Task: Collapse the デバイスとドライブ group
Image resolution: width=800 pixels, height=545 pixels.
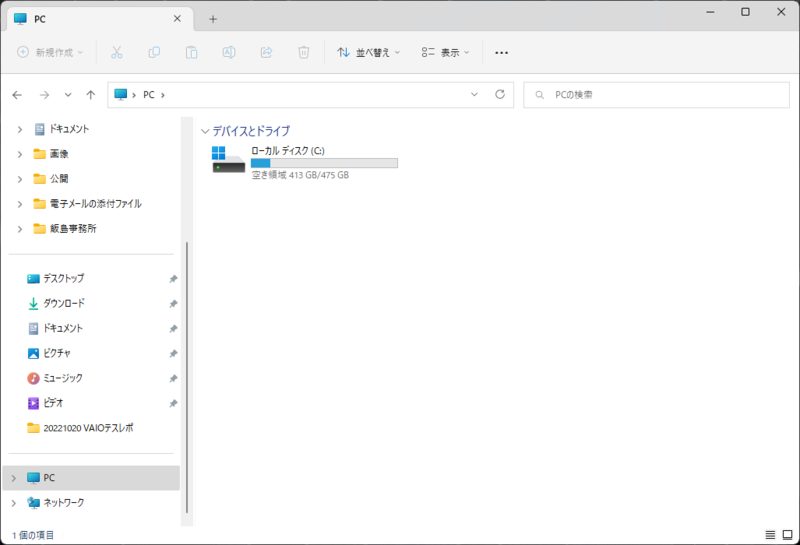Action: pyautogui.click(x=205, y=131)
